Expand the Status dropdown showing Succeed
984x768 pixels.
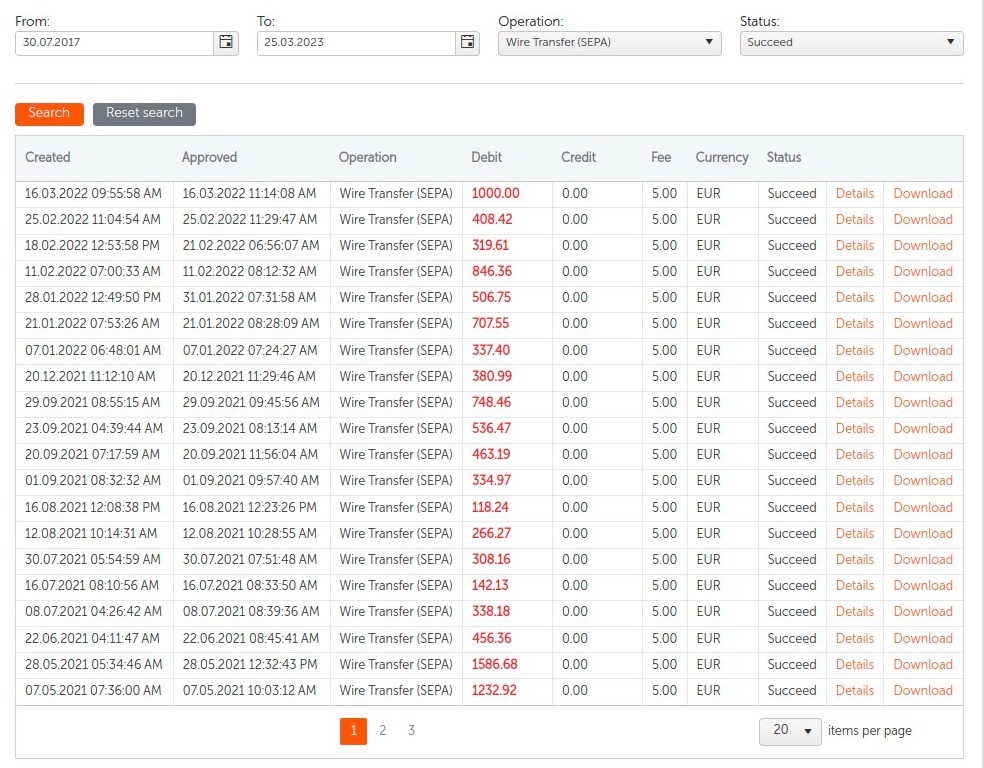tap(851, 43)
